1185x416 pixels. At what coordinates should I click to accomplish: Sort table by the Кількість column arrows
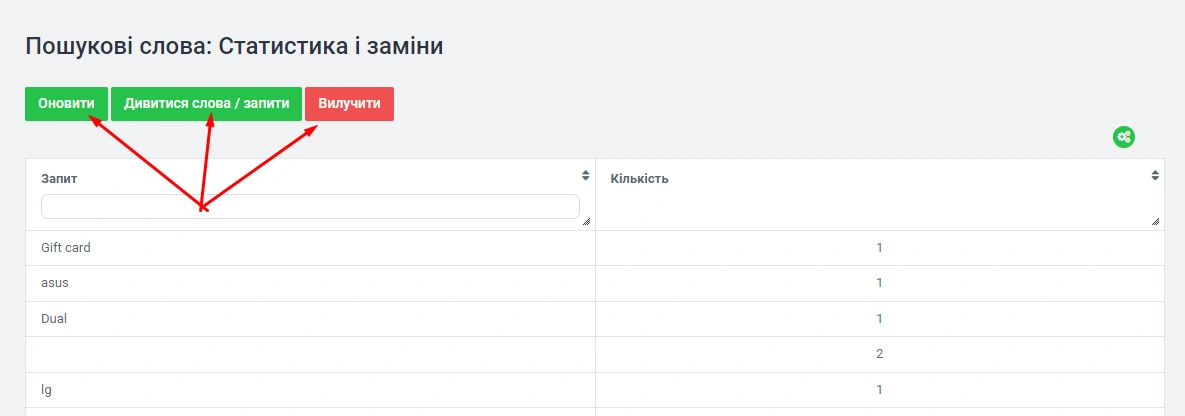(1155, 176)
